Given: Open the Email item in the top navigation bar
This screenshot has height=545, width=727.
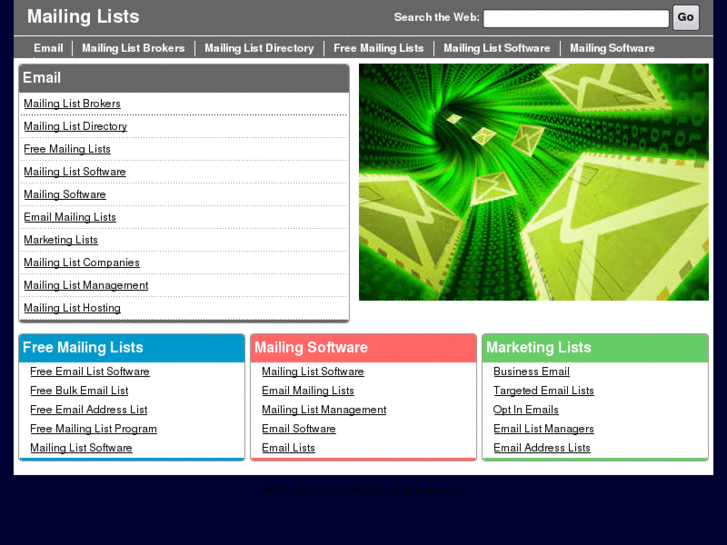Looking at the screenshot, I should tap(48, 48).
